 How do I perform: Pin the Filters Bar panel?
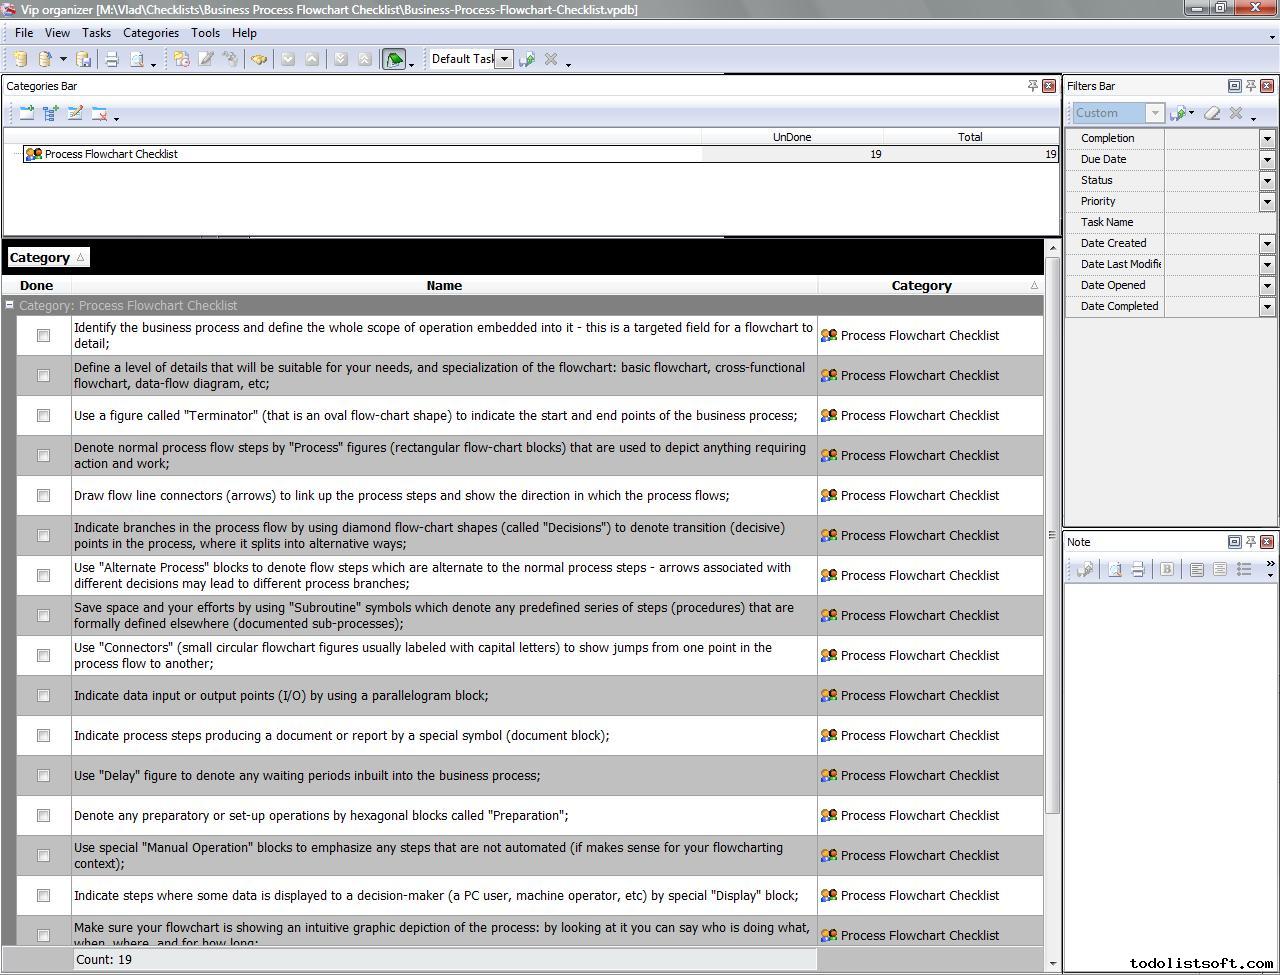(x=1250, y=86)
